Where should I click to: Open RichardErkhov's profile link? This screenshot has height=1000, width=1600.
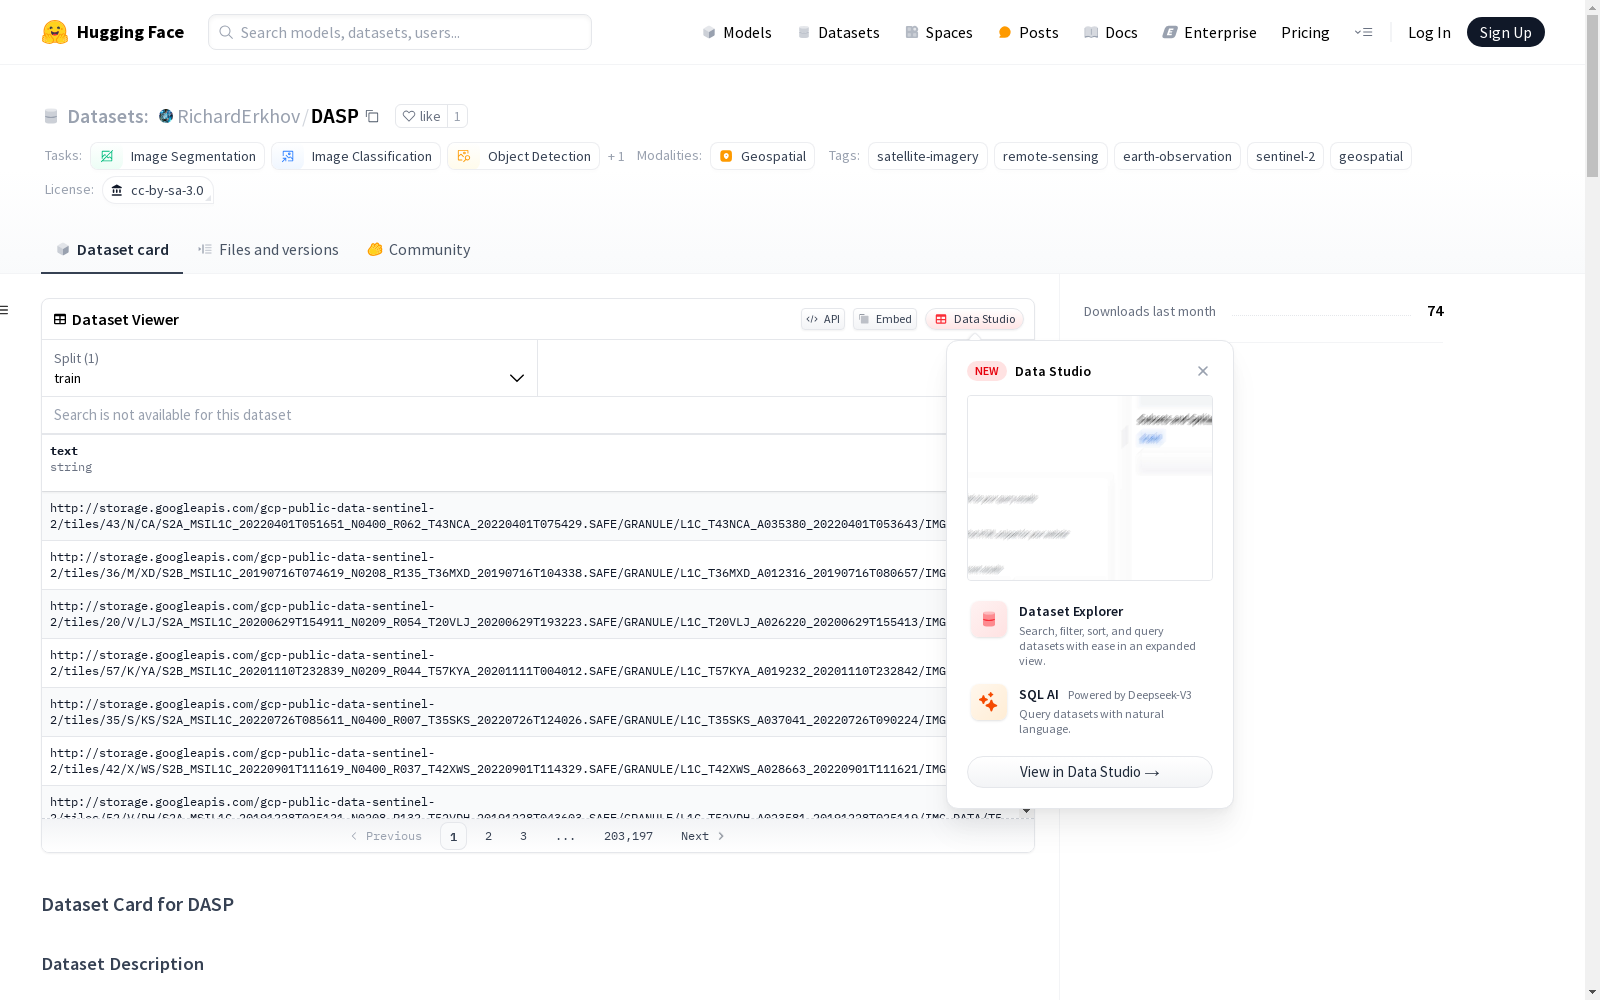(x=239, y=116)
